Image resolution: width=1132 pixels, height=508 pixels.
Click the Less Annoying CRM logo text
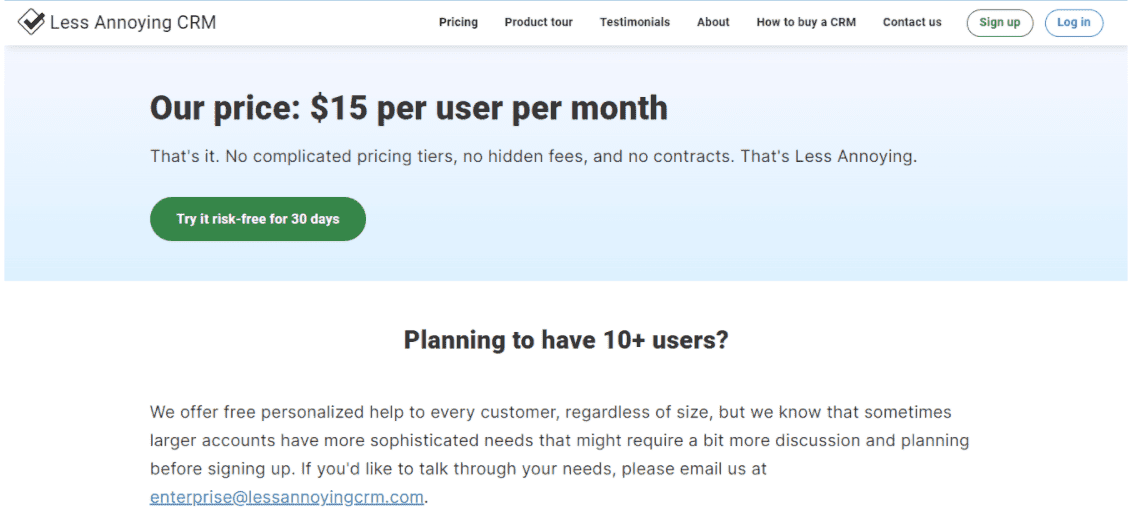133,22
